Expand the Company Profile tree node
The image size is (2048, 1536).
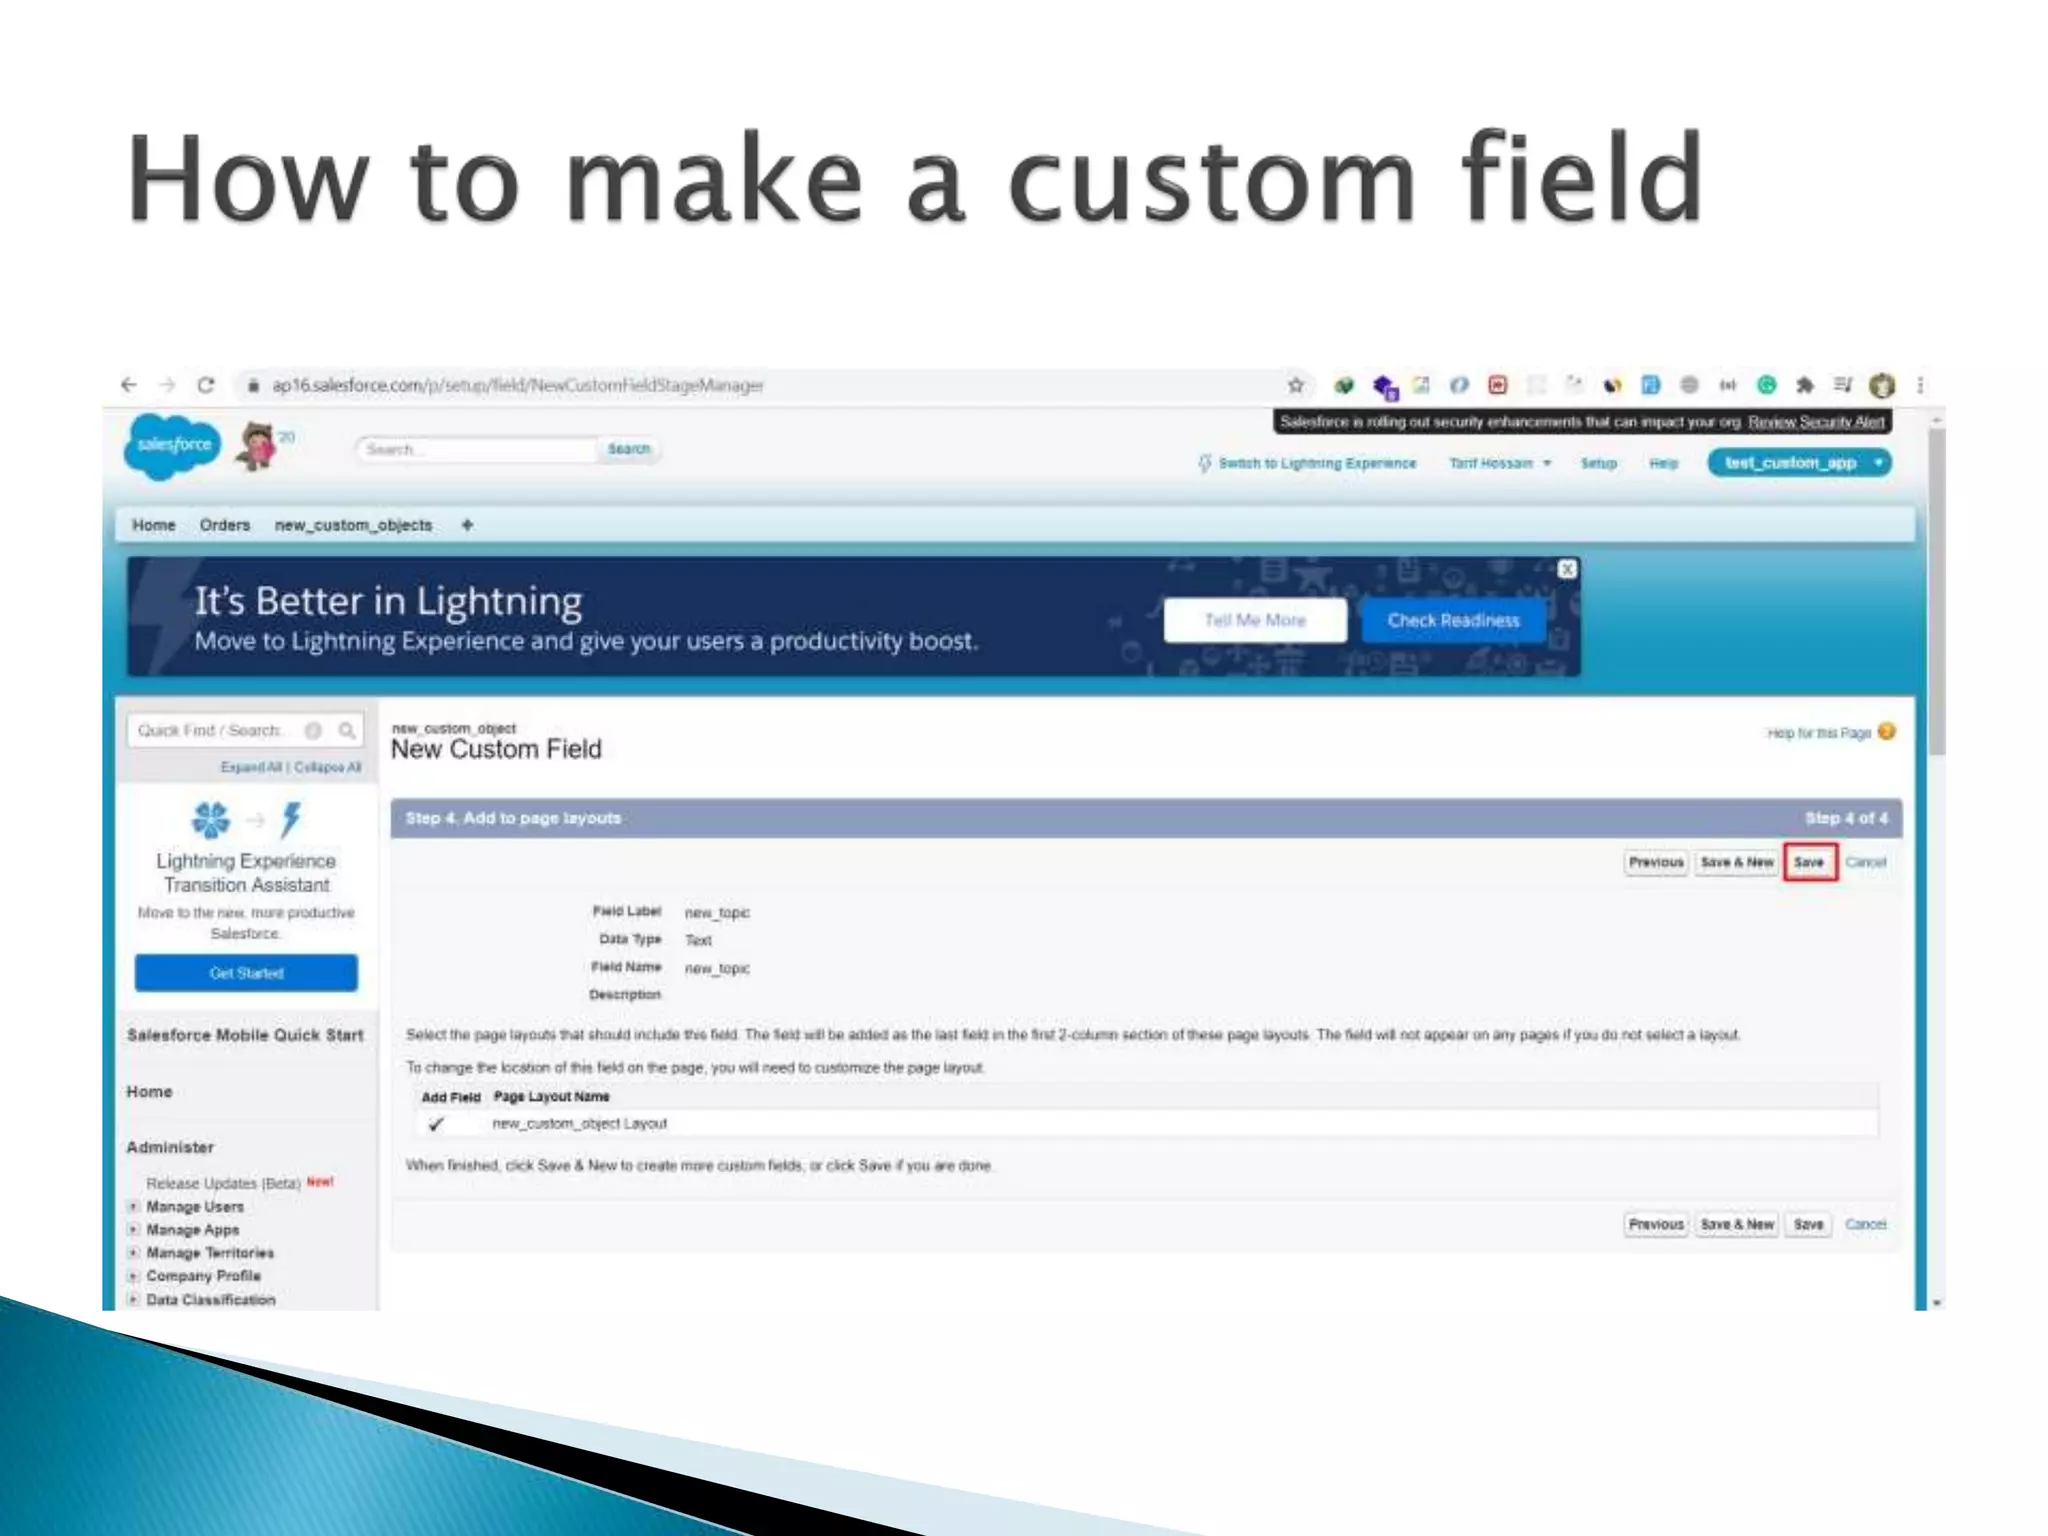(x=133, y=1276)
